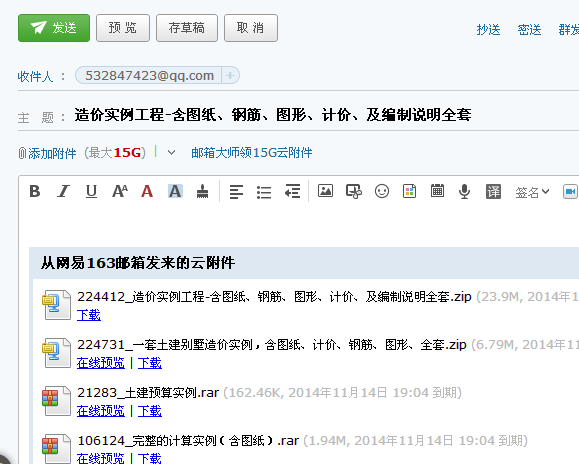Image resolution: width=579 pixels, height=464 pixels.
Task: Open the 签名 signature dropdown
Action: (532, 192)
